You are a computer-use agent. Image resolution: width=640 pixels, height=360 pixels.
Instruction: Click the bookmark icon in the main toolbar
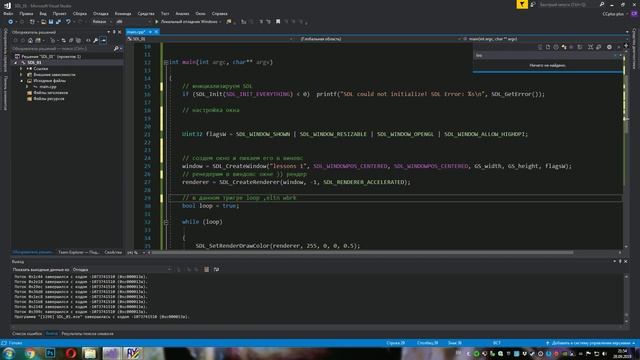[278, 22]
